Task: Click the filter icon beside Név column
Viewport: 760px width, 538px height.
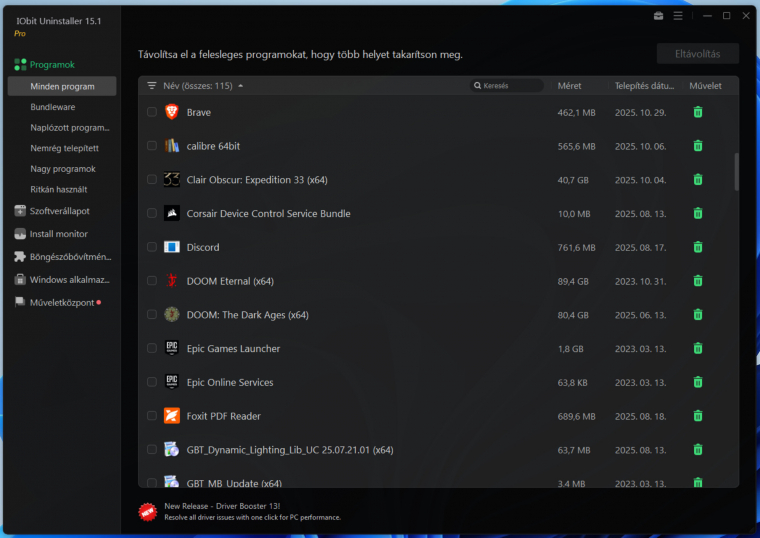Action: pos(152,86)
